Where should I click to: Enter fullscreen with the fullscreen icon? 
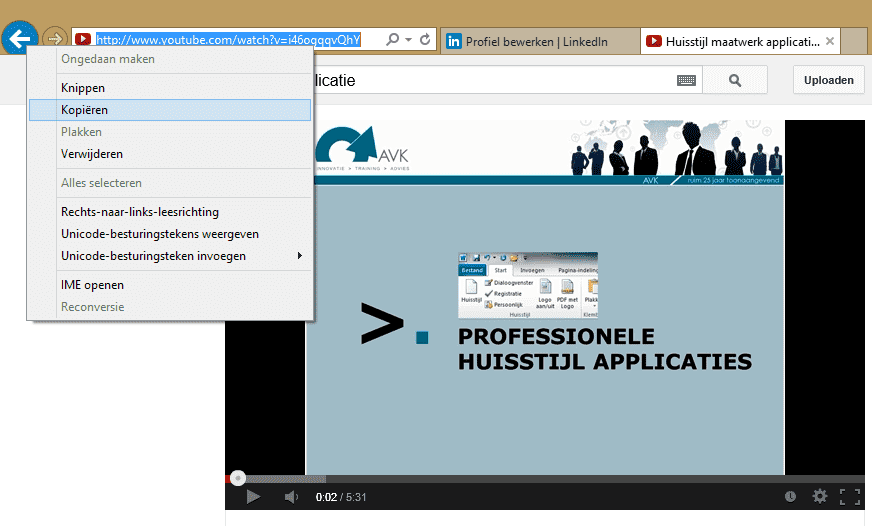point(850,497)
